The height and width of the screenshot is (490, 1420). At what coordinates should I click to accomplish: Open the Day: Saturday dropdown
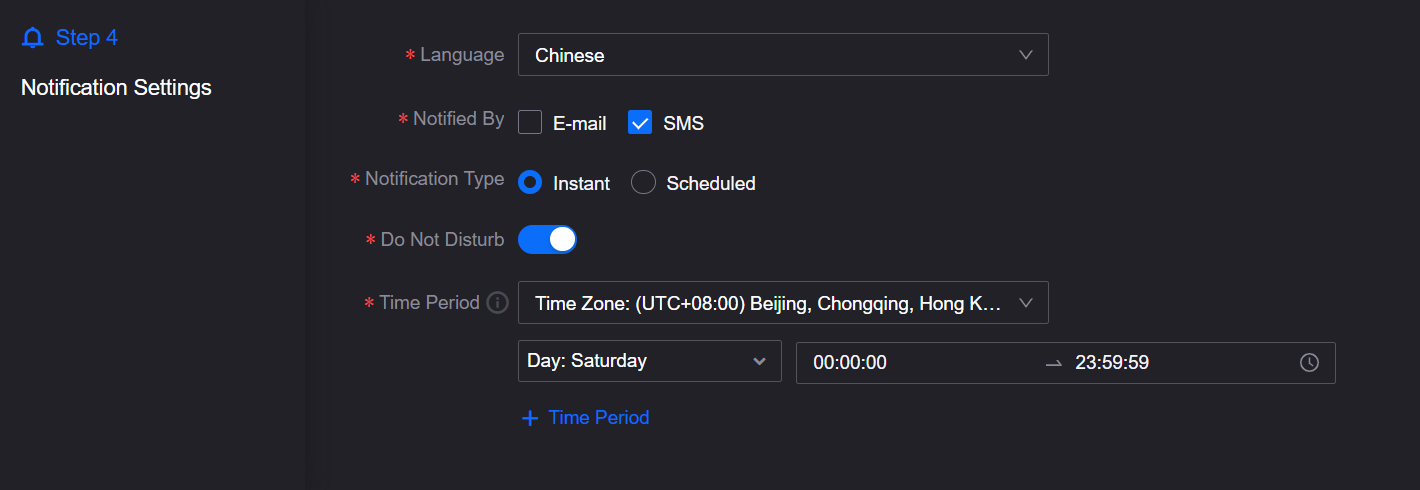pyautogui.click(x=649, y=361)
